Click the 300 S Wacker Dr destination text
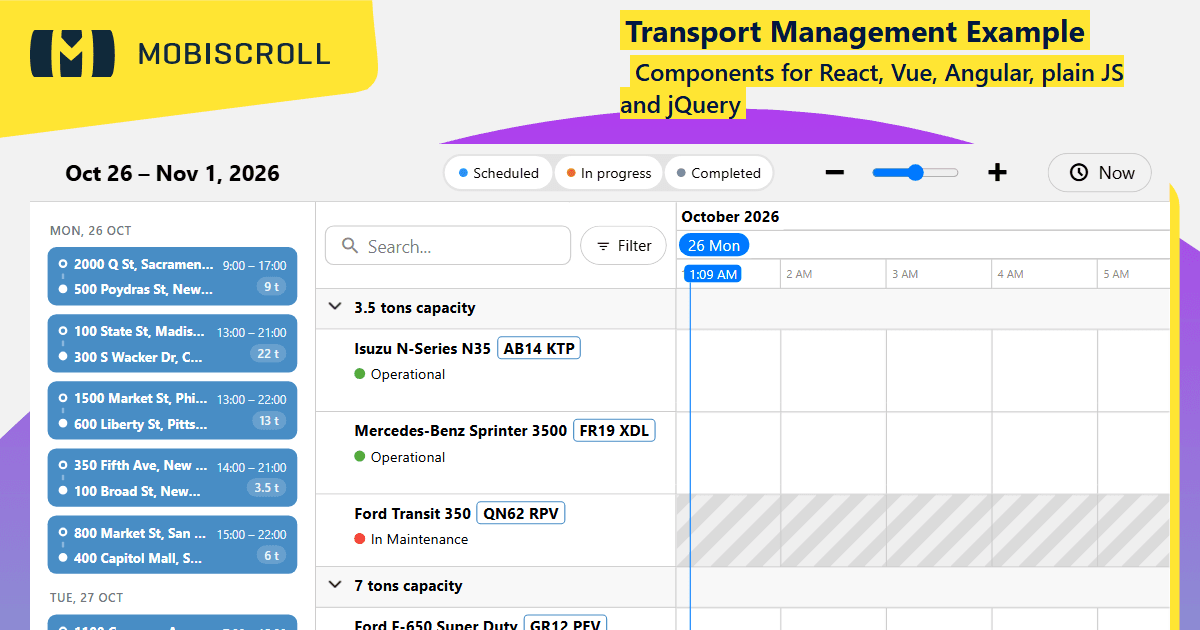This screenshot has width=1200, height=630. (138, 356)
